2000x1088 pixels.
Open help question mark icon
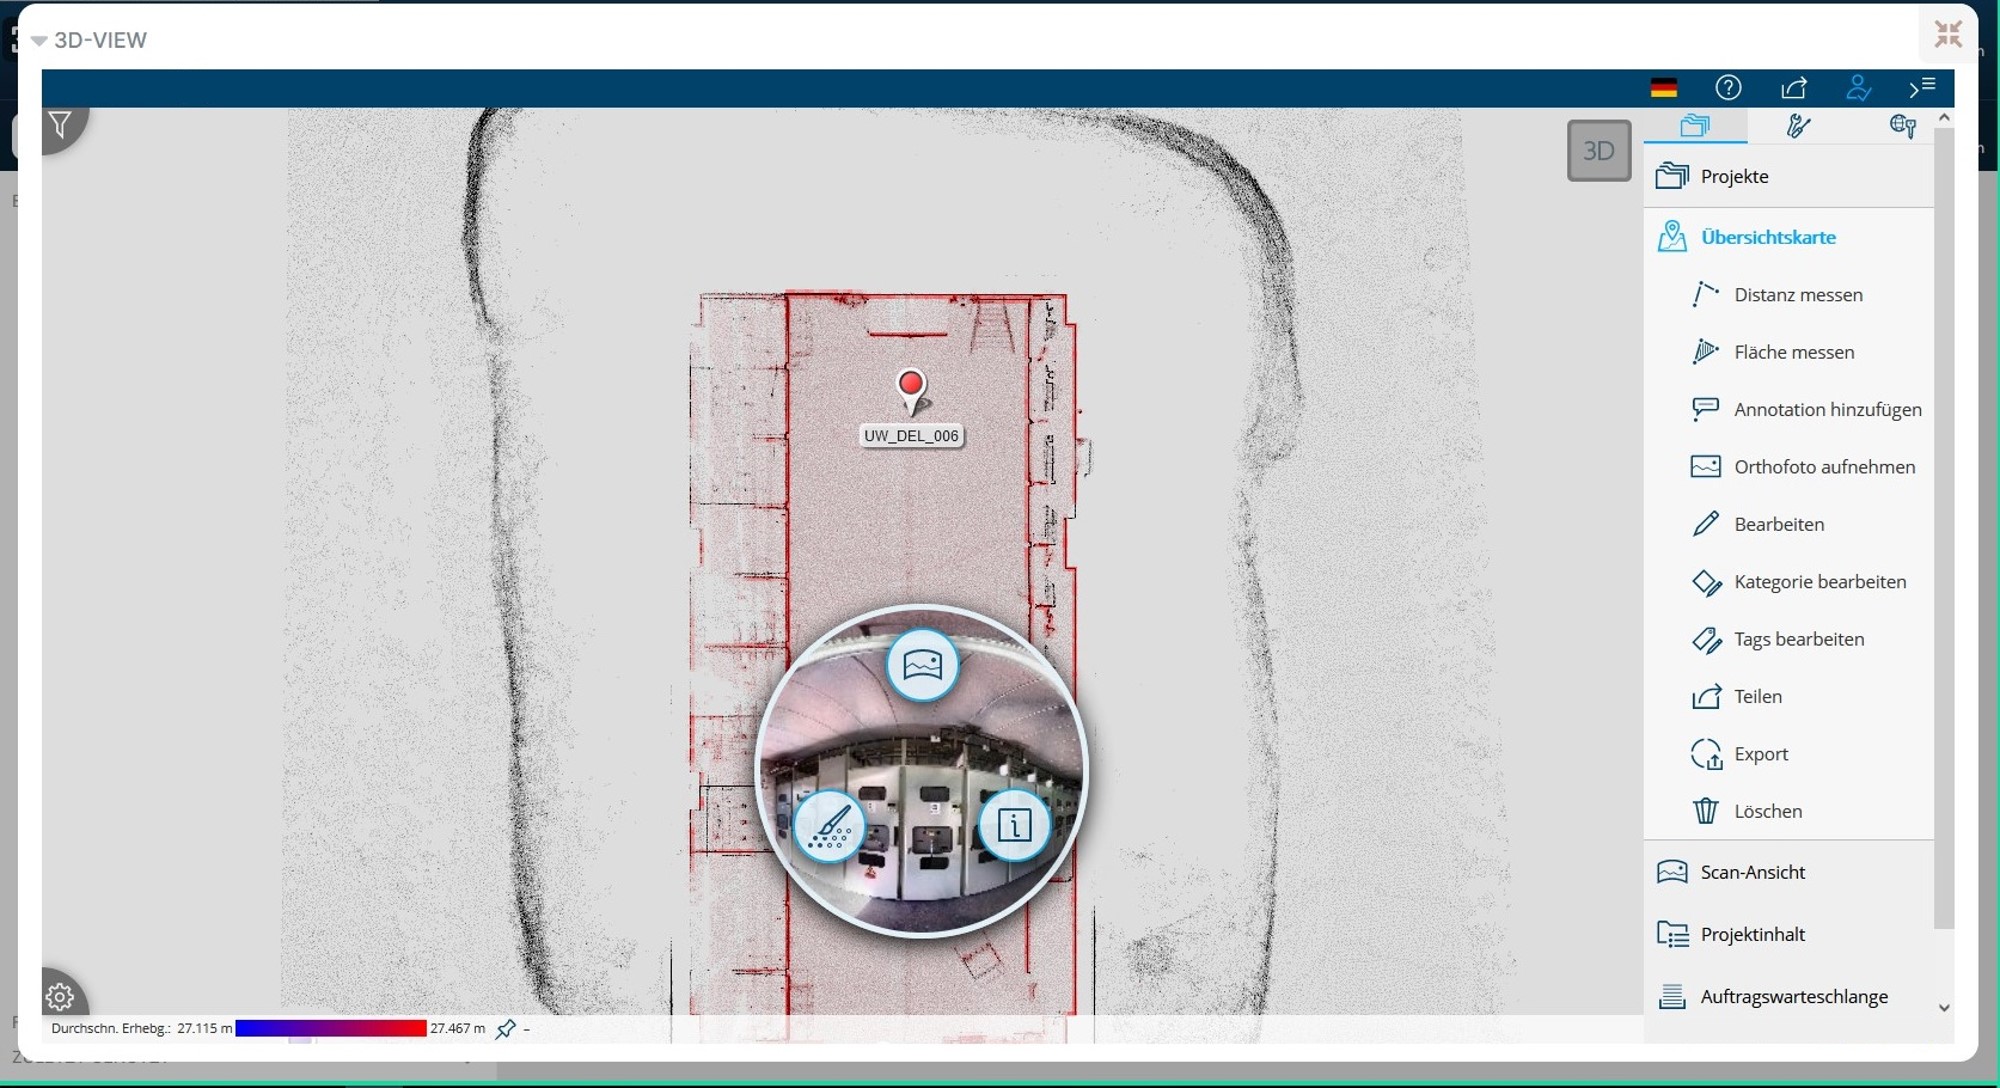1728,88
